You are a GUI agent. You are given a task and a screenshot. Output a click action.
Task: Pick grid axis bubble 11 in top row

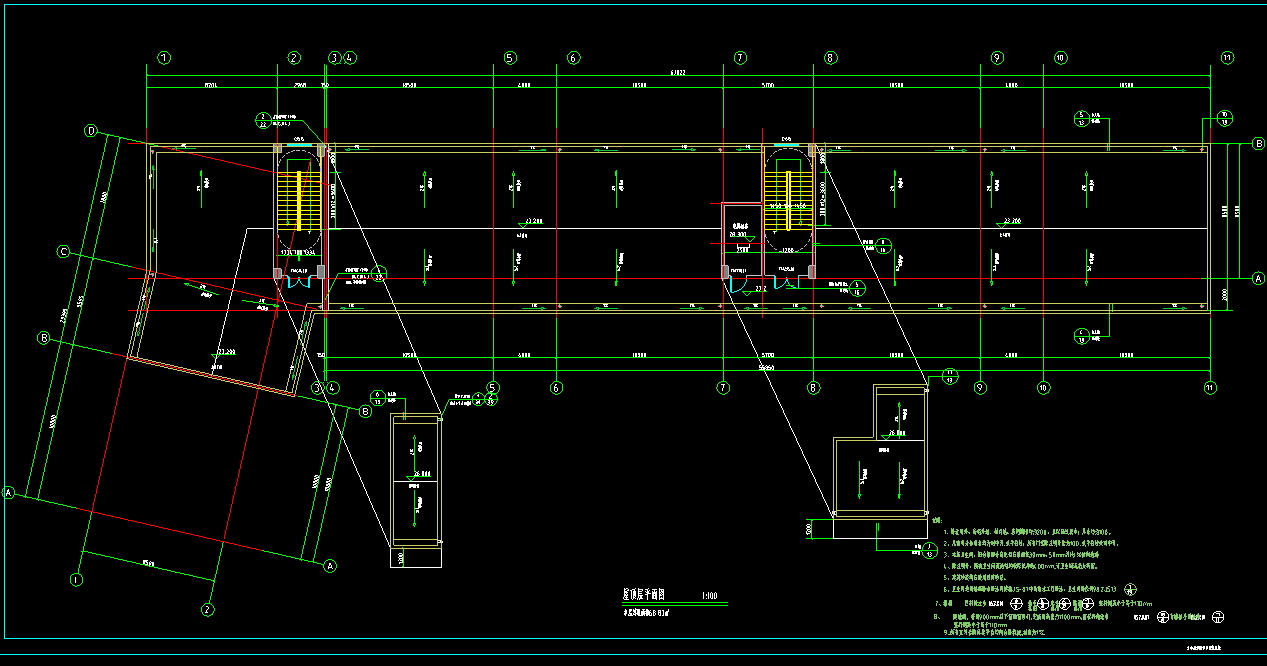pos(1227,58)
